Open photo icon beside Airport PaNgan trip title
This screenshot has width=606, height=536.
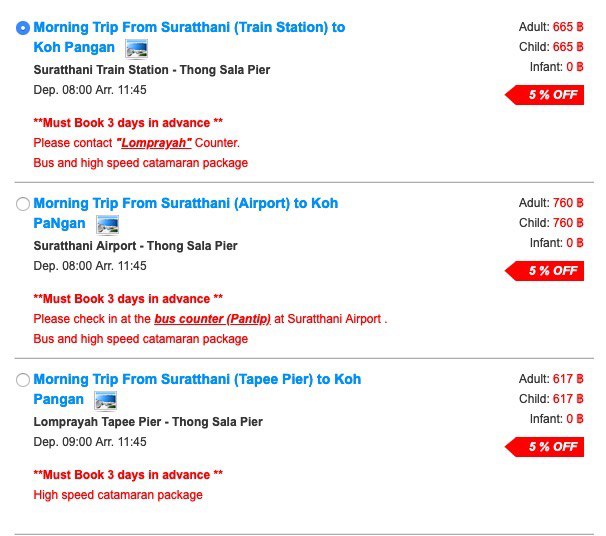click(x=107, y=225)
